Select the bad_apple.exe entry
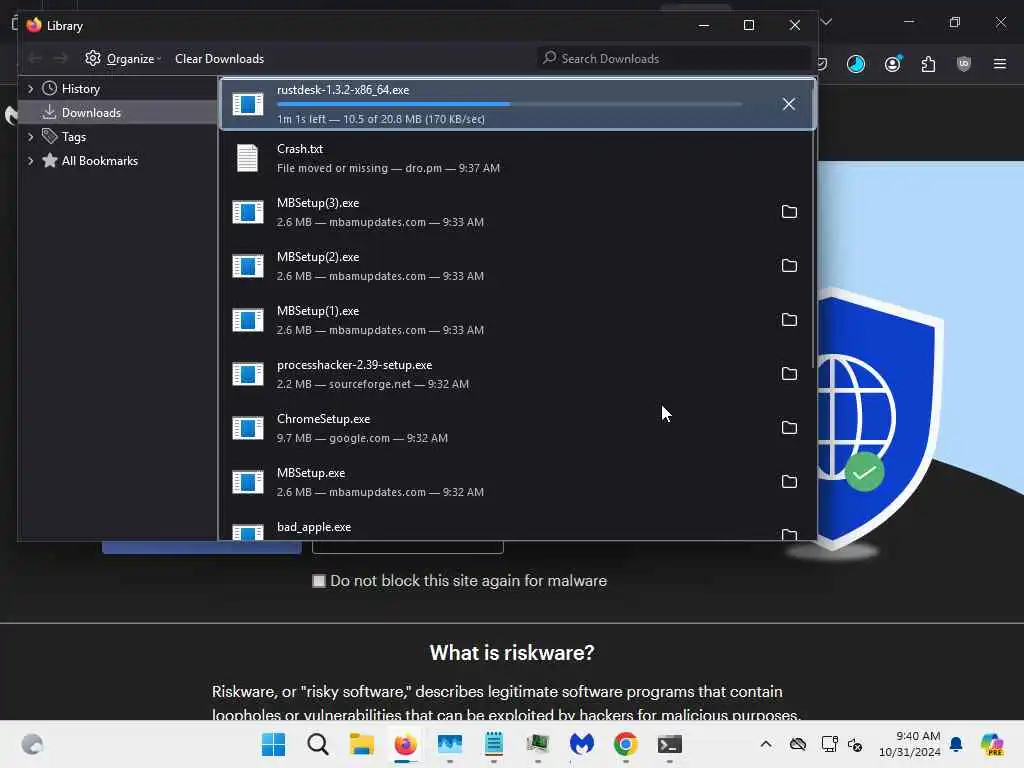The width and height of the screenshot is (1024, 768). click(x=517, y=530)
